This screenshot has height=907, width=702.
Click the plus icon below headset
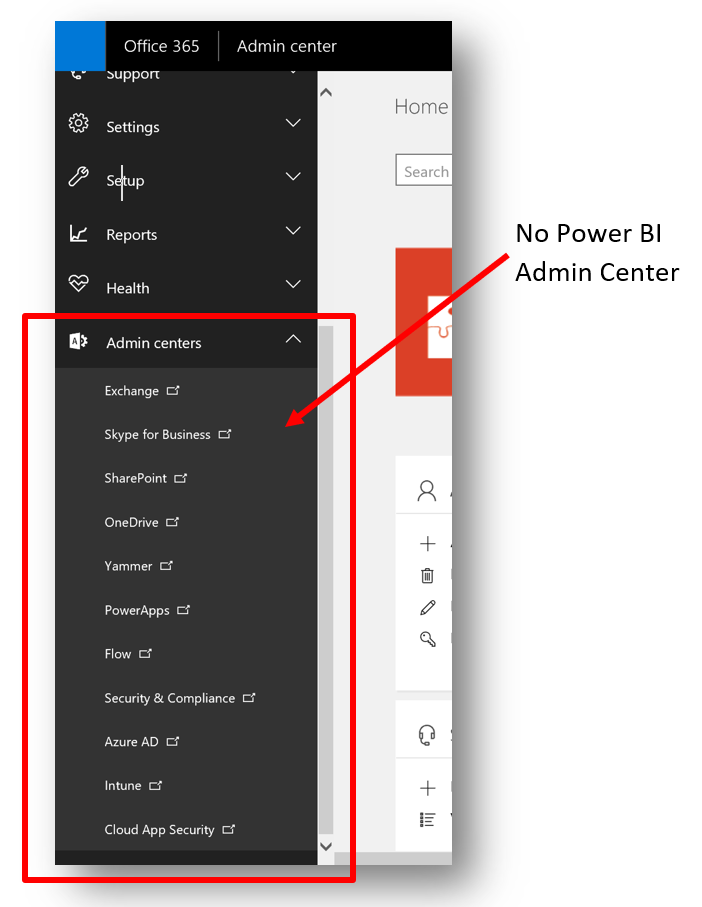pos(427,788)
